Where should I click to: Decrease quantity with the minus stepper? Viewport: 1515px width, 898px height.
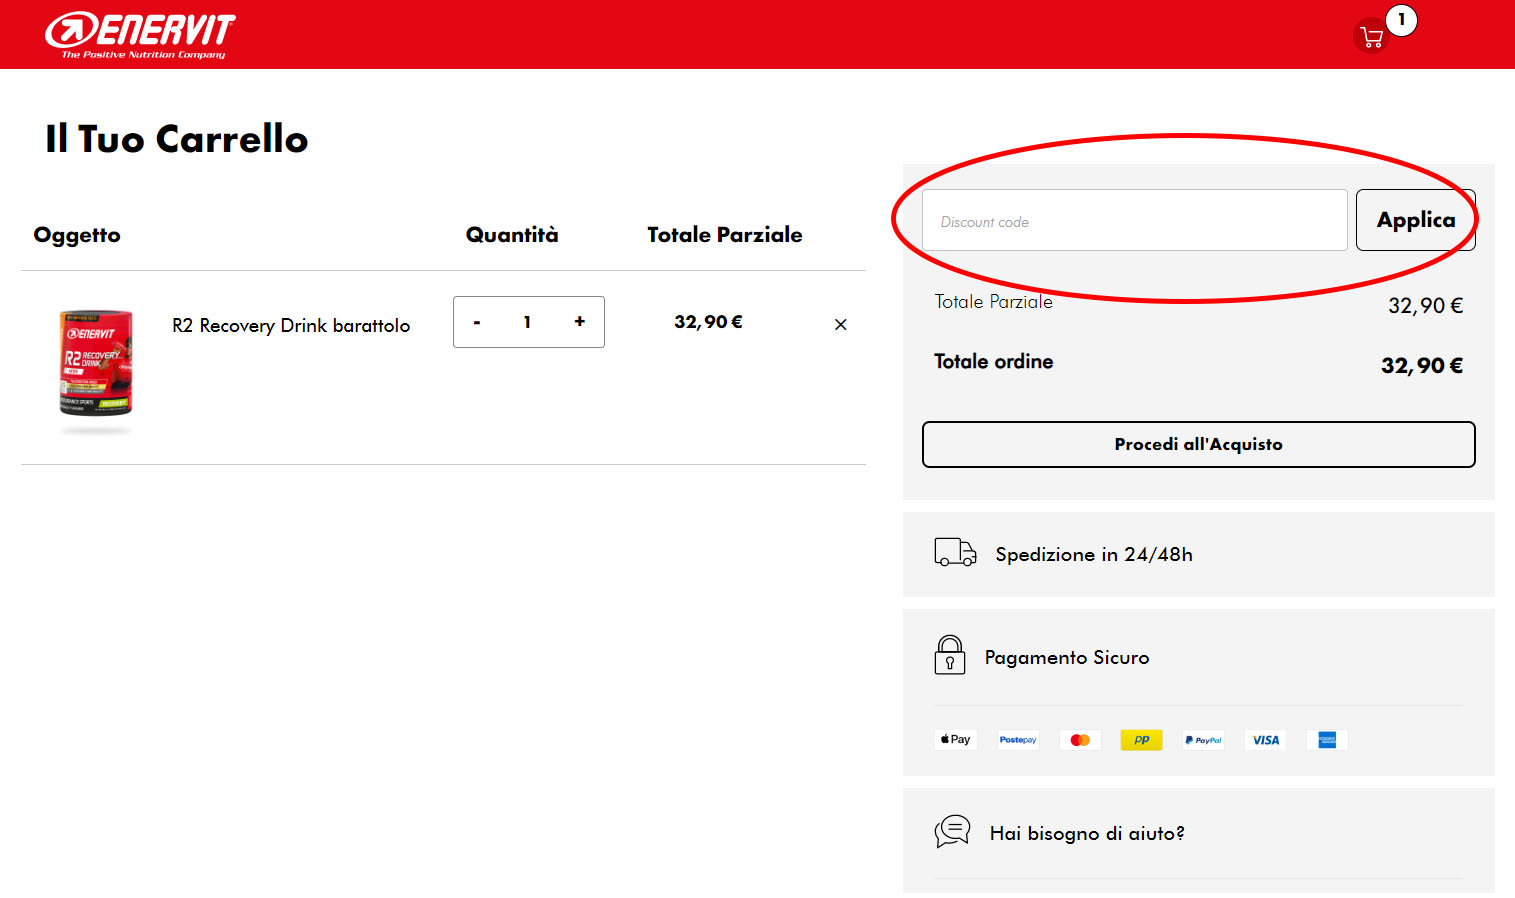(477, 322)
